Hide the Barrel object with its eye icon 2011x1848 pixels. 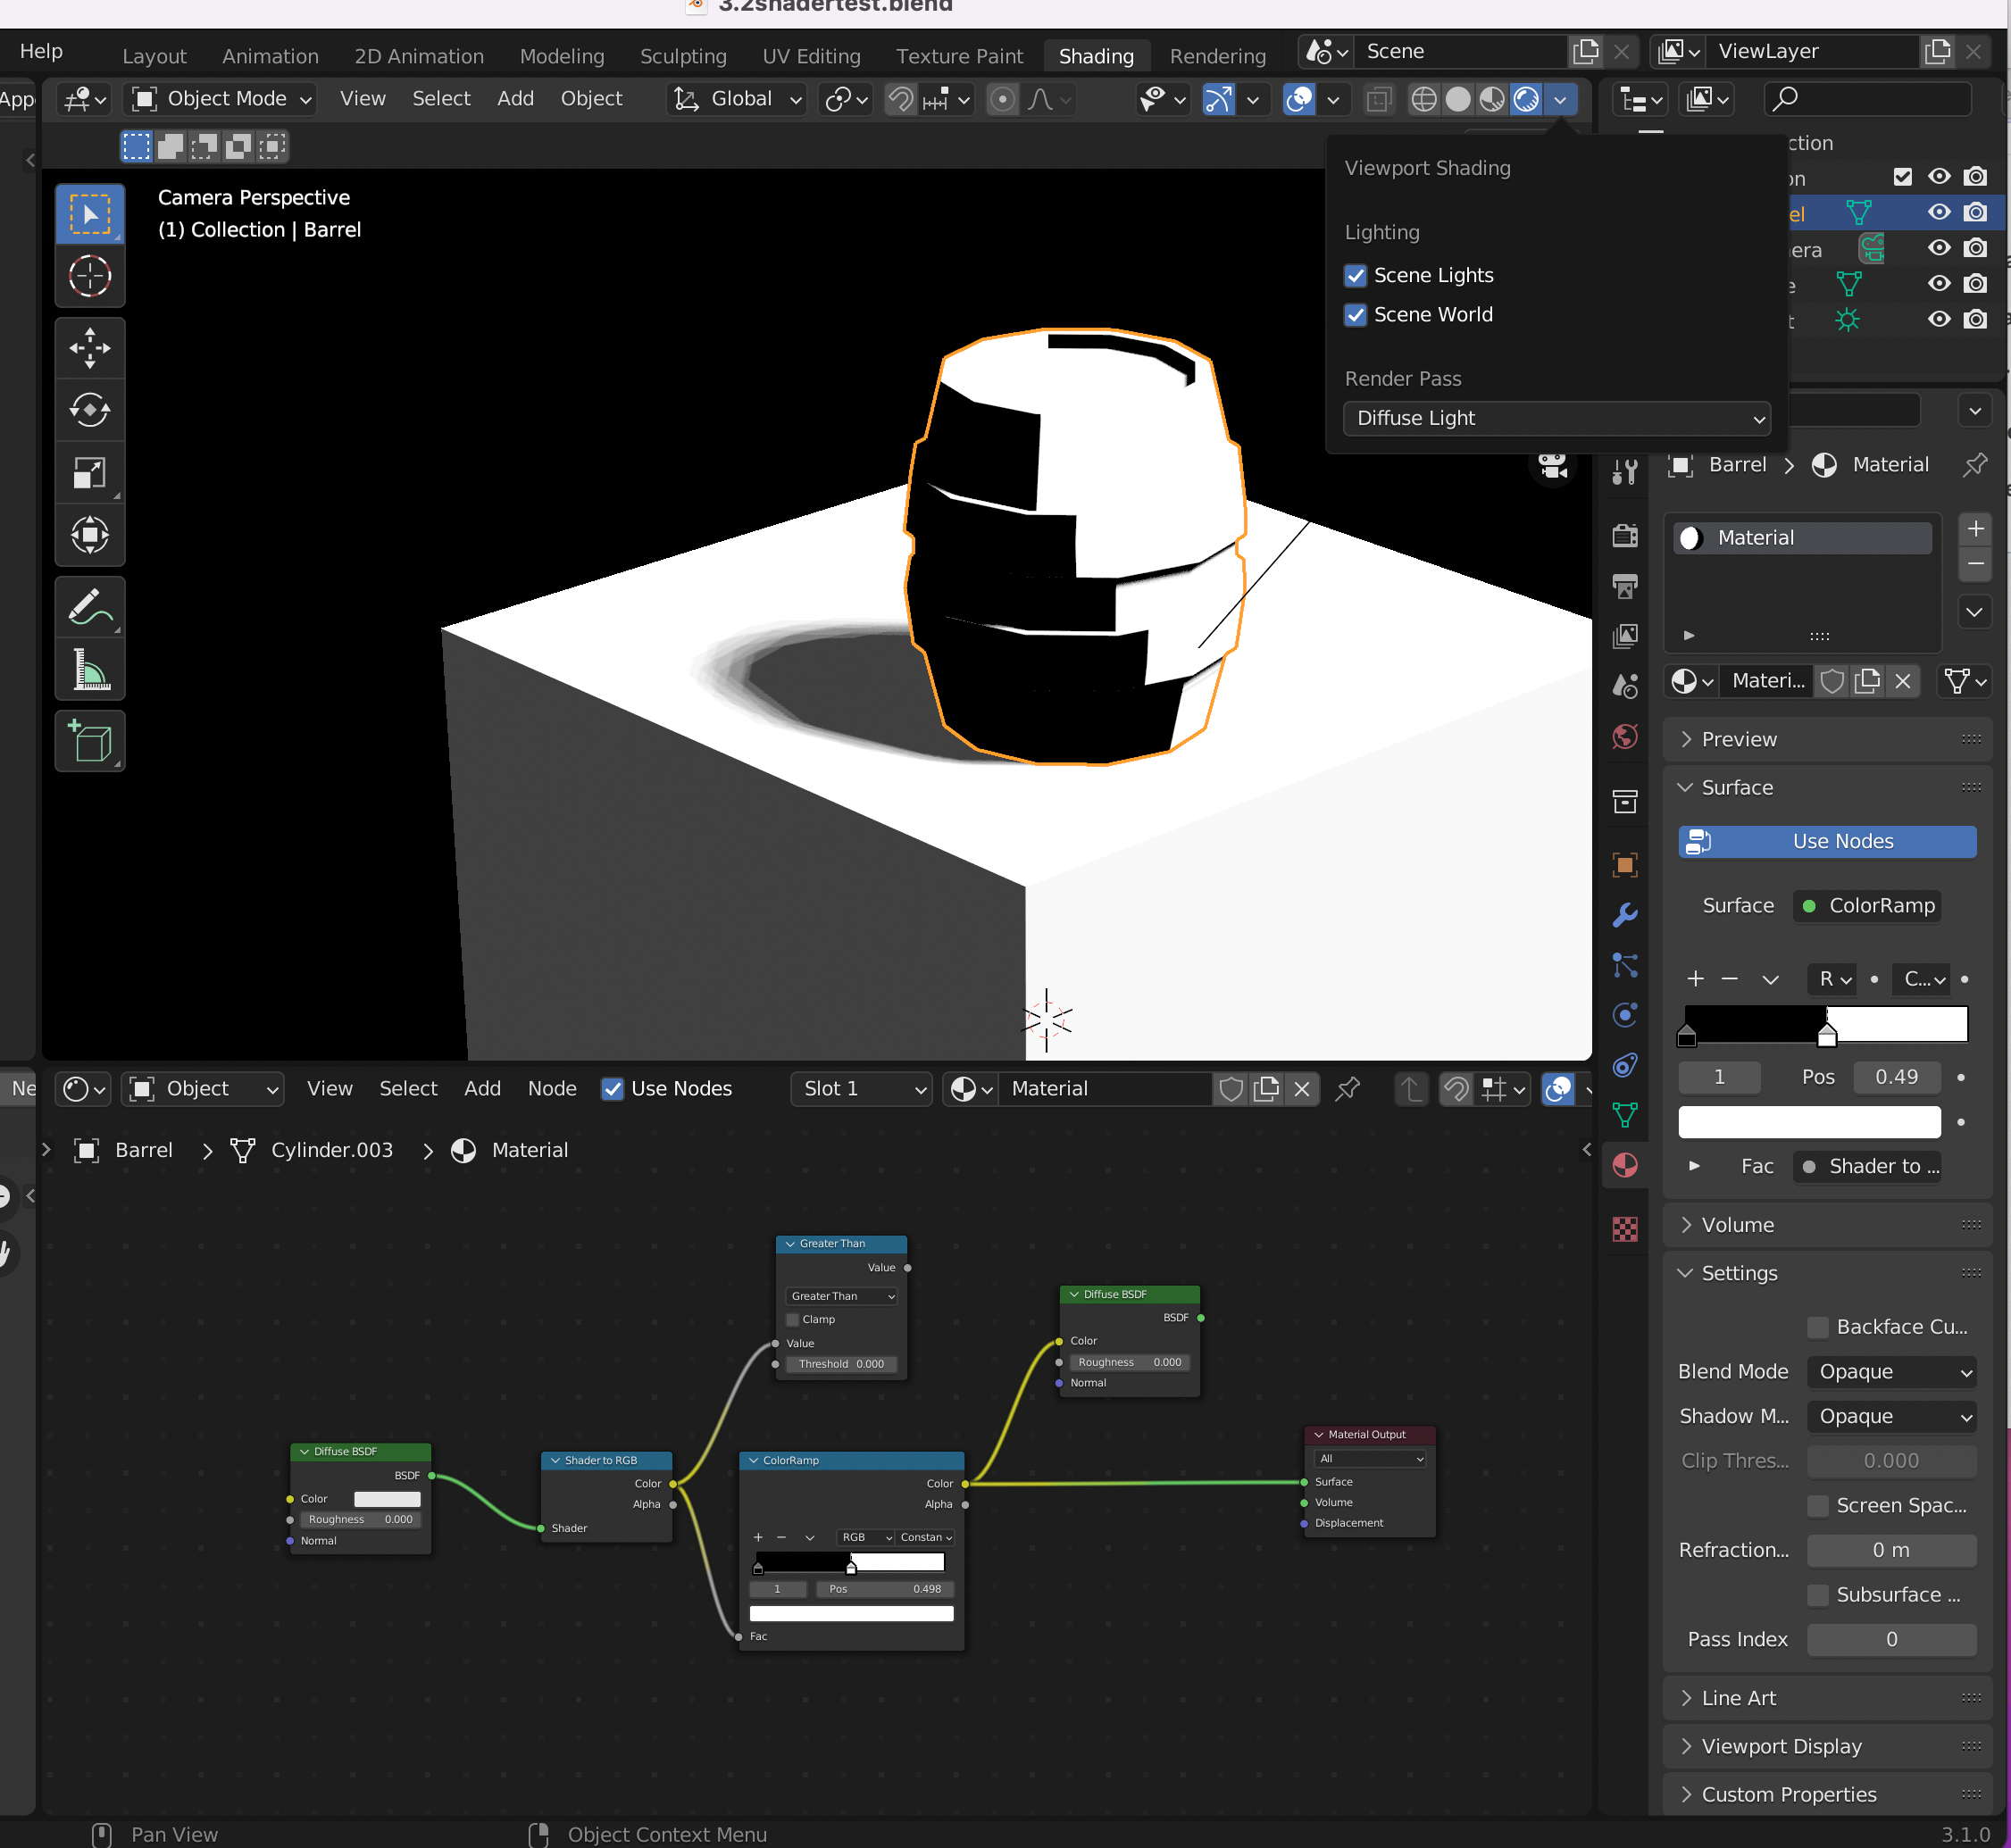click(x=1939, y=212)
